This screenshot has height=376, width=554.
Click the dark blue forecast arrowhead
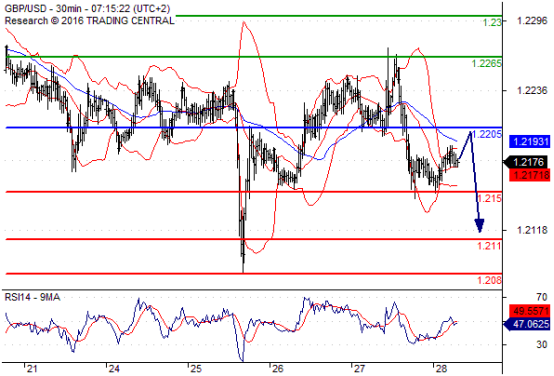pos(479,226)
